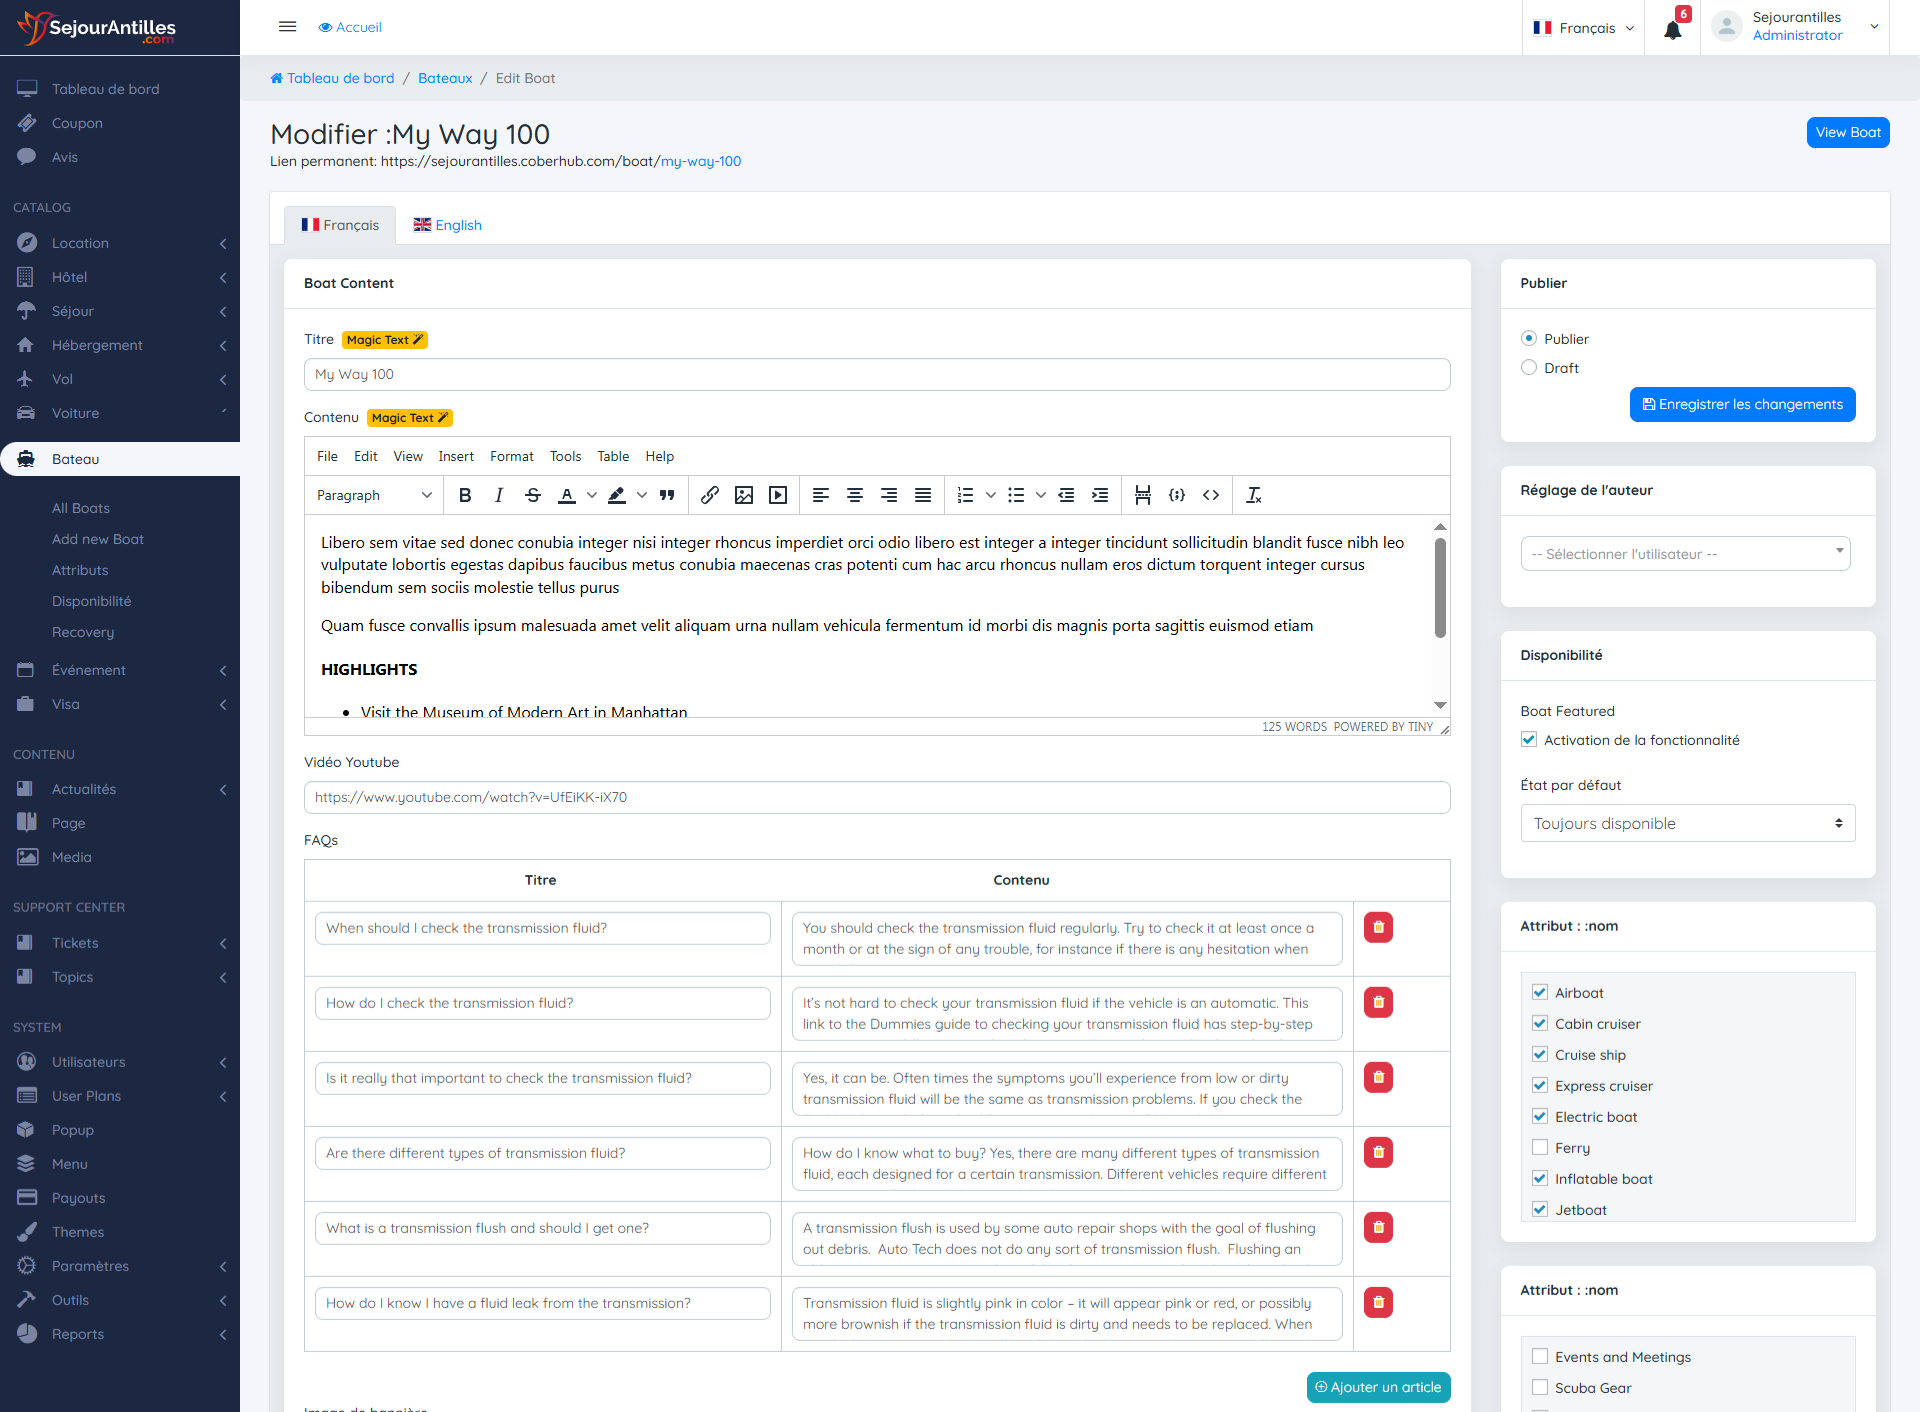1920x1412 pixels.
Task: Switch to the English language tab
Action: pyautogui.click(x=448, y=225)
